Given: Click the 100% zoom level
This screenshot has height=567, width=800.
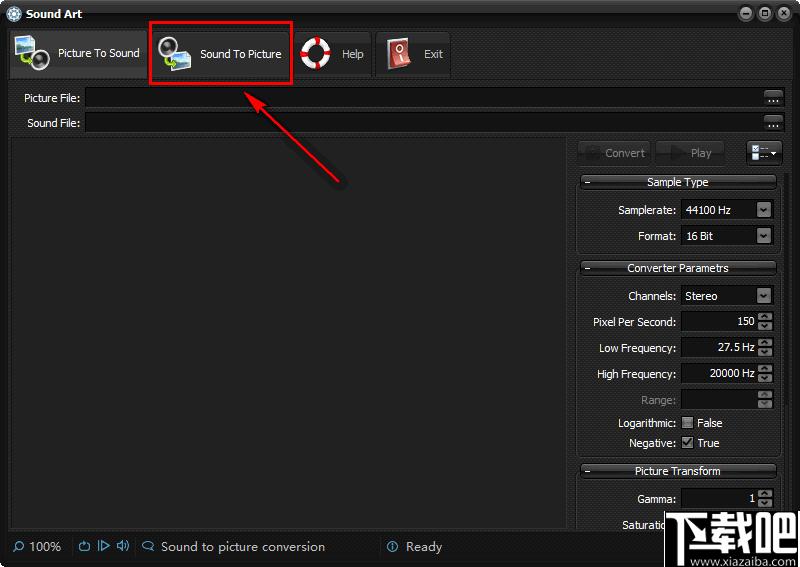Looking at the screenshot, I should [45, 547].
